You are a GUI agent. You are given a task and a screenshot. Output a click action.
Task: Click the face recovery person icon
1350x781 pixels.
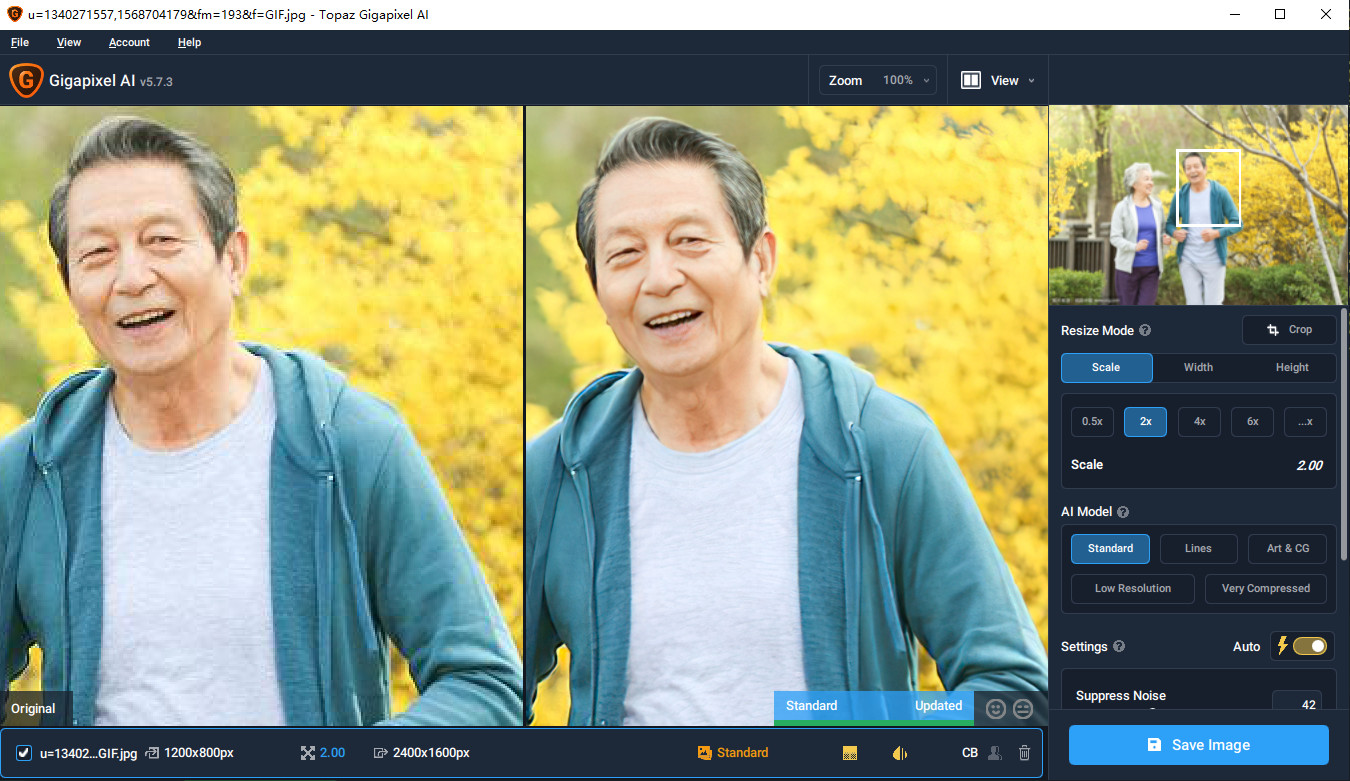(995, 753)
